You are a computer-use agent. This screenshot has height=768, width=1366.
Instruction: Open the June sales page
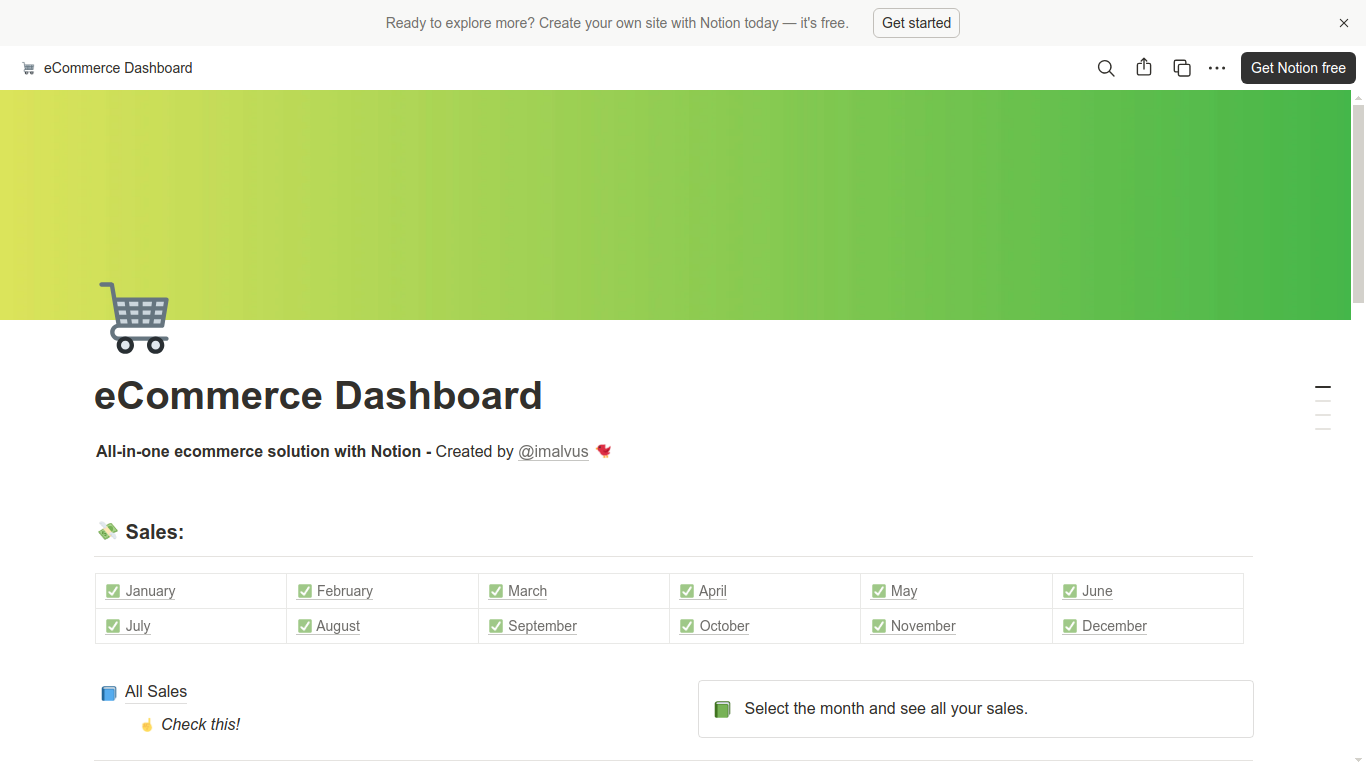click(1097, 591)
